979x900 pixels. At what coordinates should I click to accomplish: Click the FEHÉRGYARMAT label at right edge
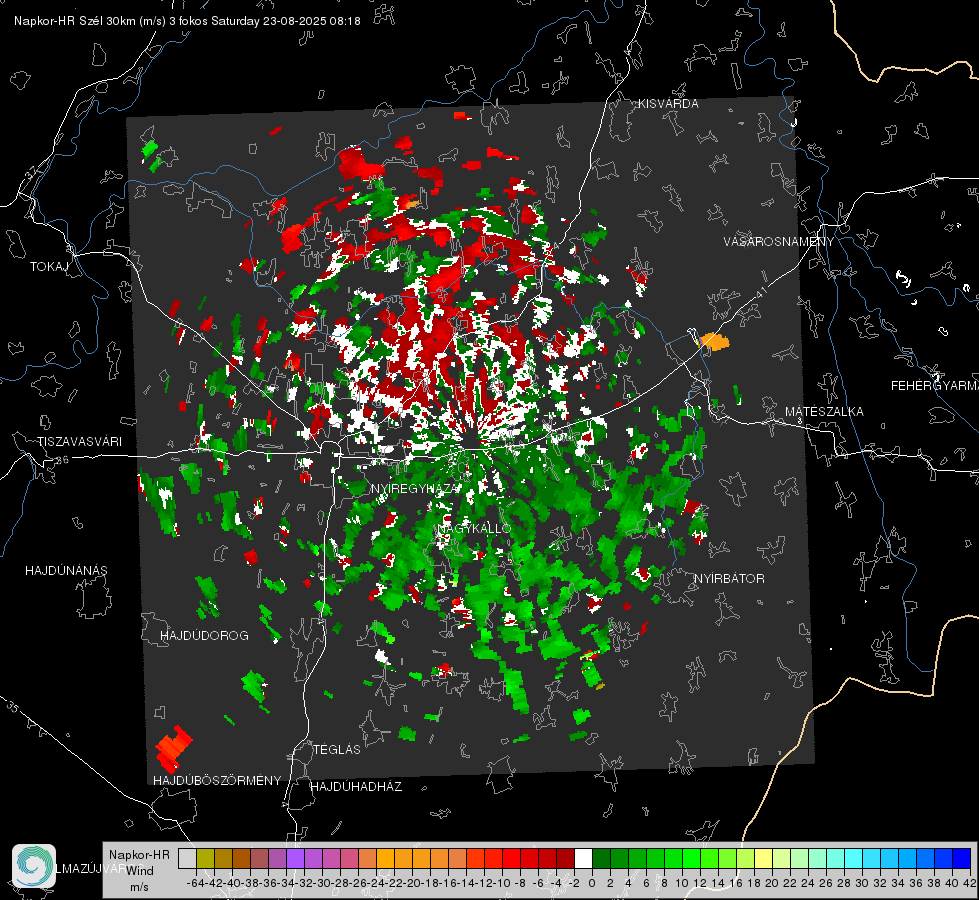pyautogui.click(x=934, y=385)
